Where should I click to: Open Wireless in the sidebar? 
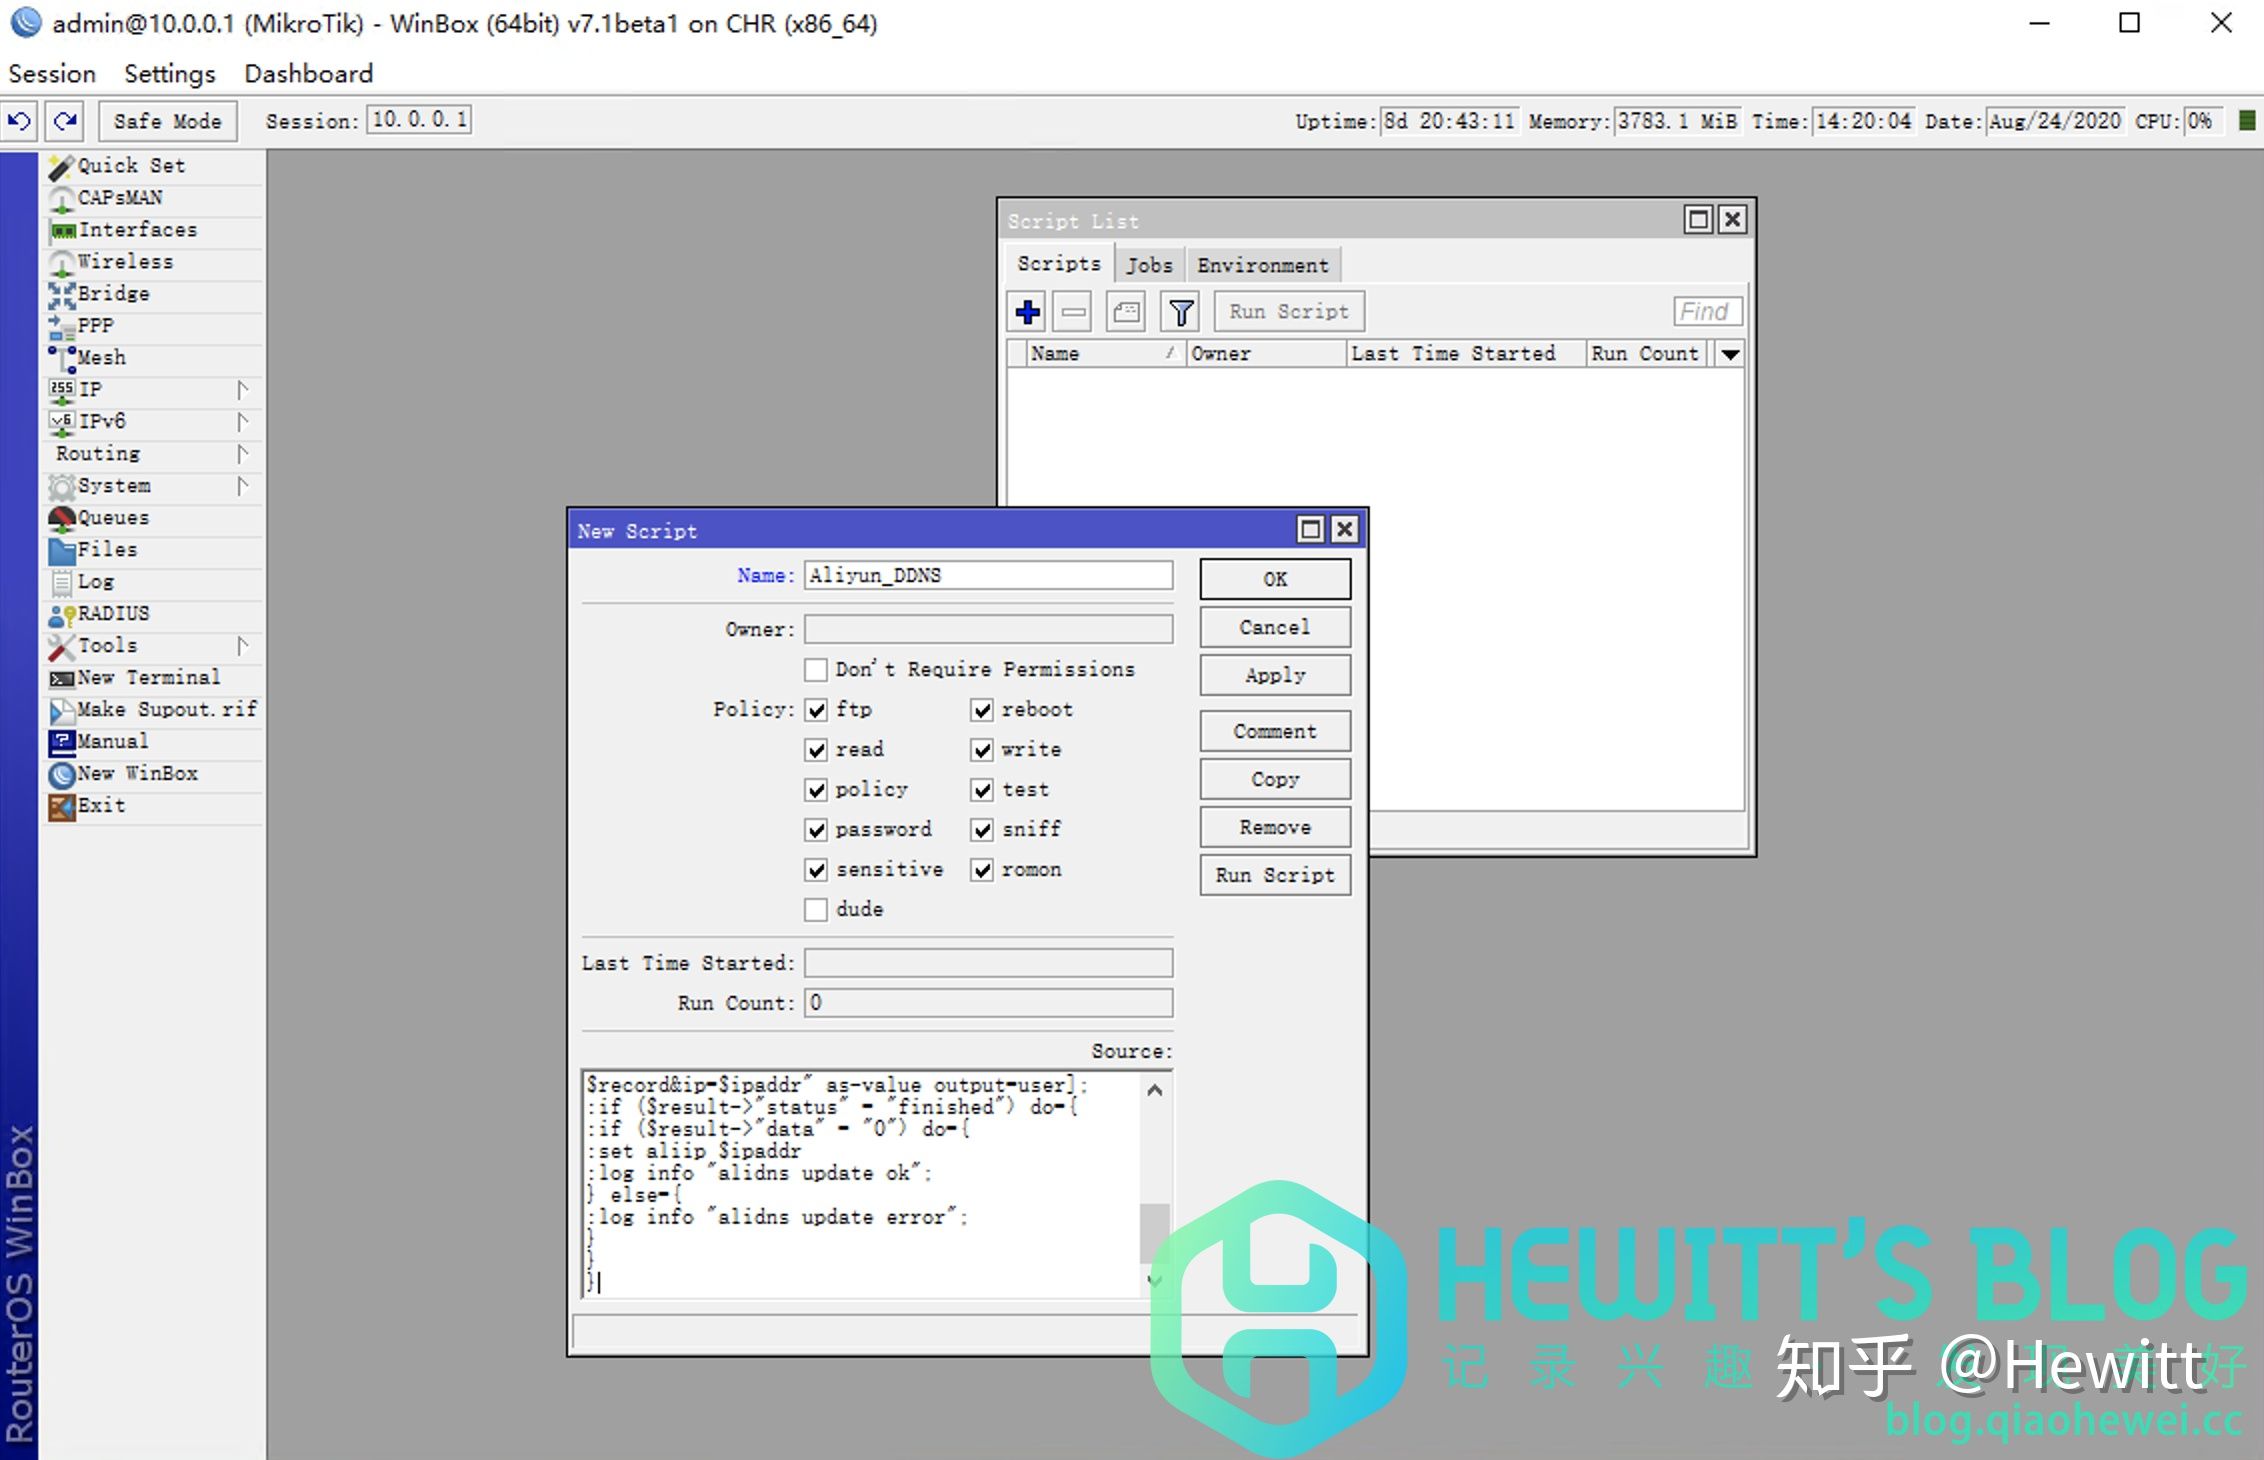pos(153,262)
